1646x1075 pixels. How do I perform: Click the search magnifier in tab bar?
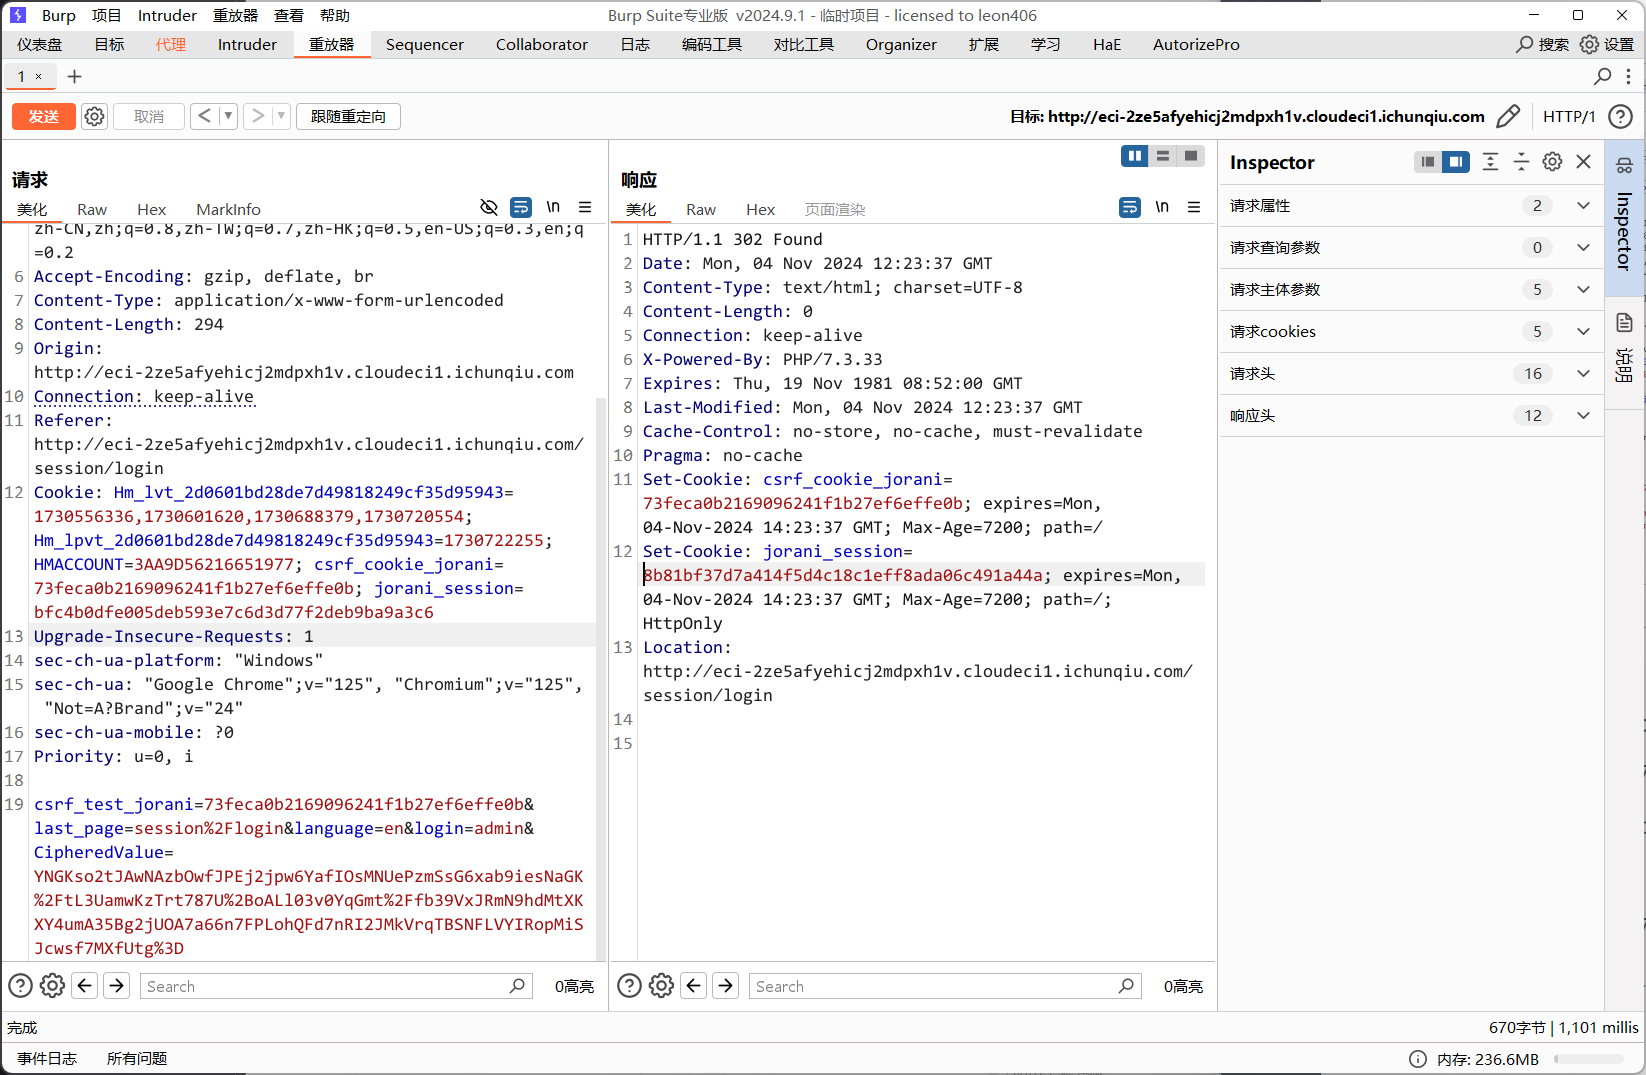pos(1602,76)
